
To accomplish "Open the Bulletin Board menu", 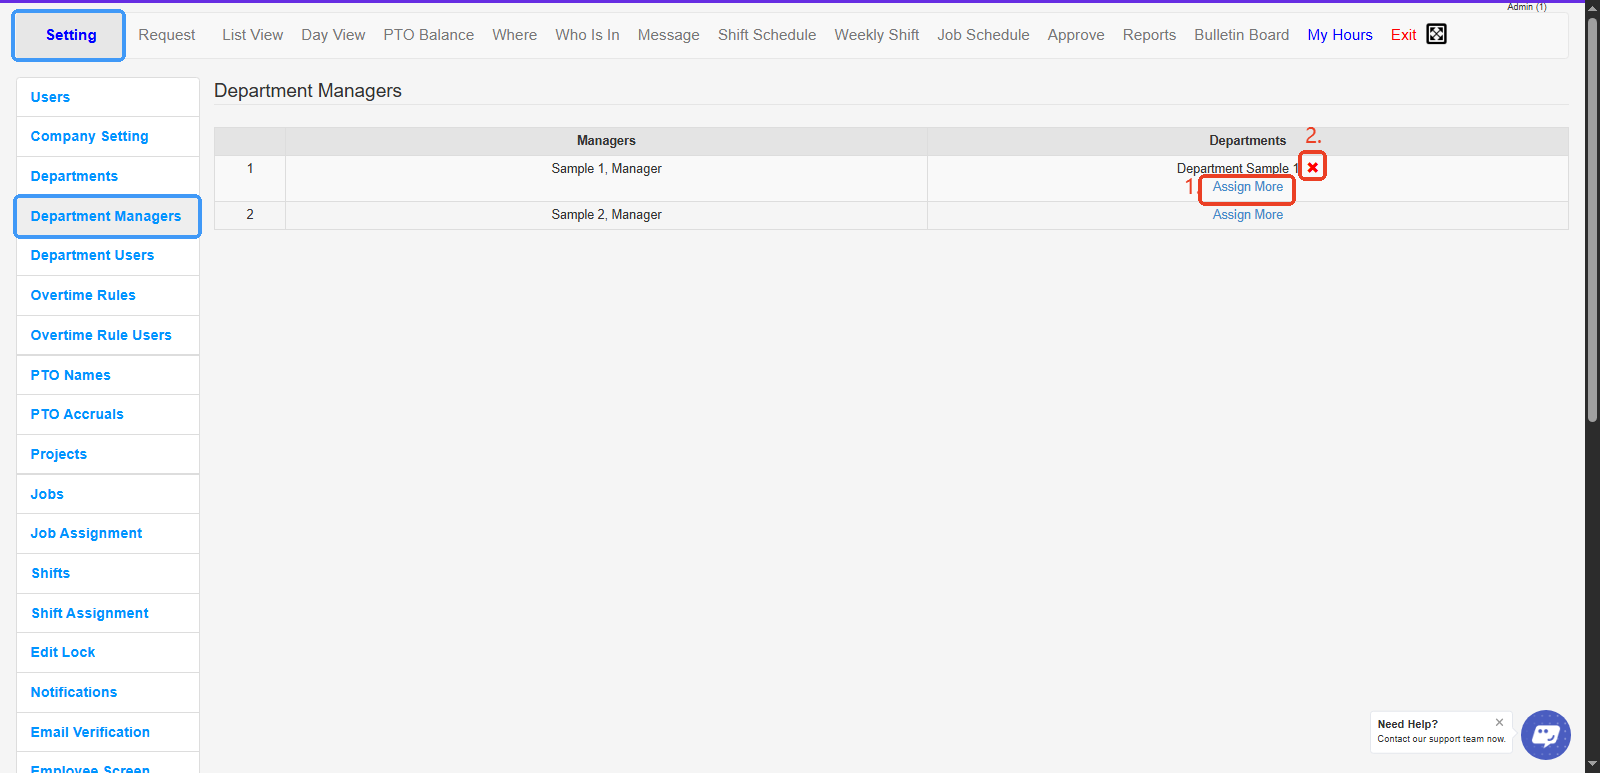I will [1241, 35].
